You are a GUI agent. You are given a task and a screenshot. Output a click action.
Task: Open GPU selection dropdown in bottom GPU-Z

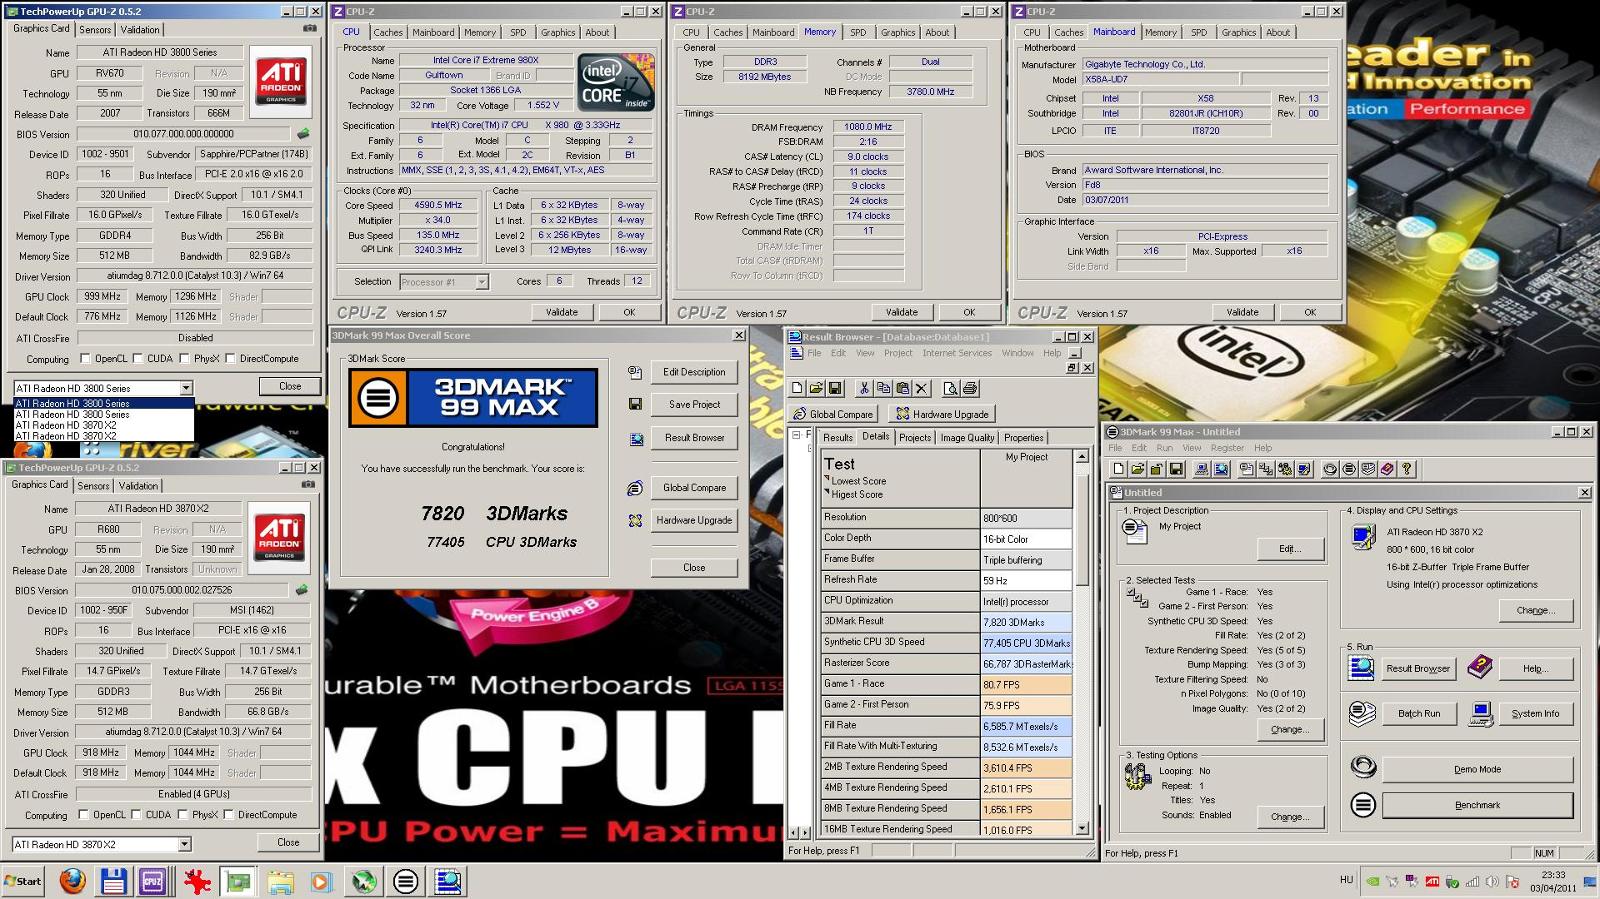(x=184, y=844)
